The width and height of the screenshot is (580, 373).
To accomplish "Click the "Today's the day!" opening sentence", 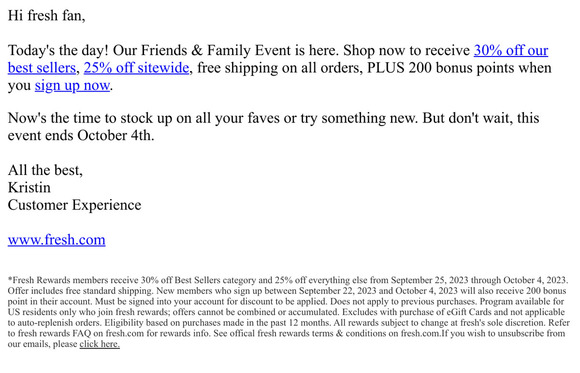I will 58,50.
